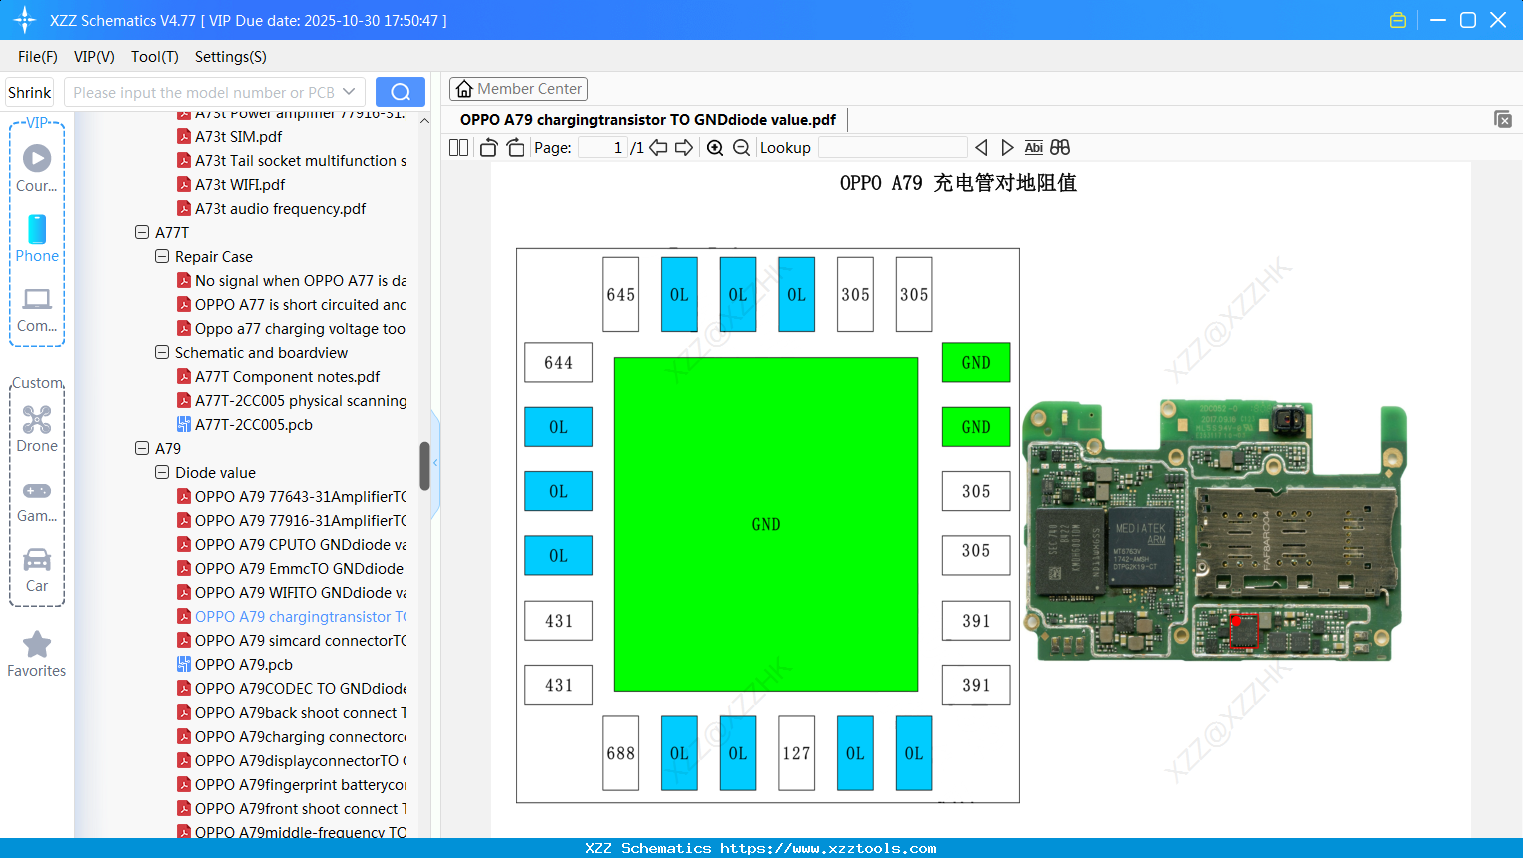The height and width of the screenshot is (858, 1523).
Task: Open the model number search dropdown
Action: tap(349, 91)
